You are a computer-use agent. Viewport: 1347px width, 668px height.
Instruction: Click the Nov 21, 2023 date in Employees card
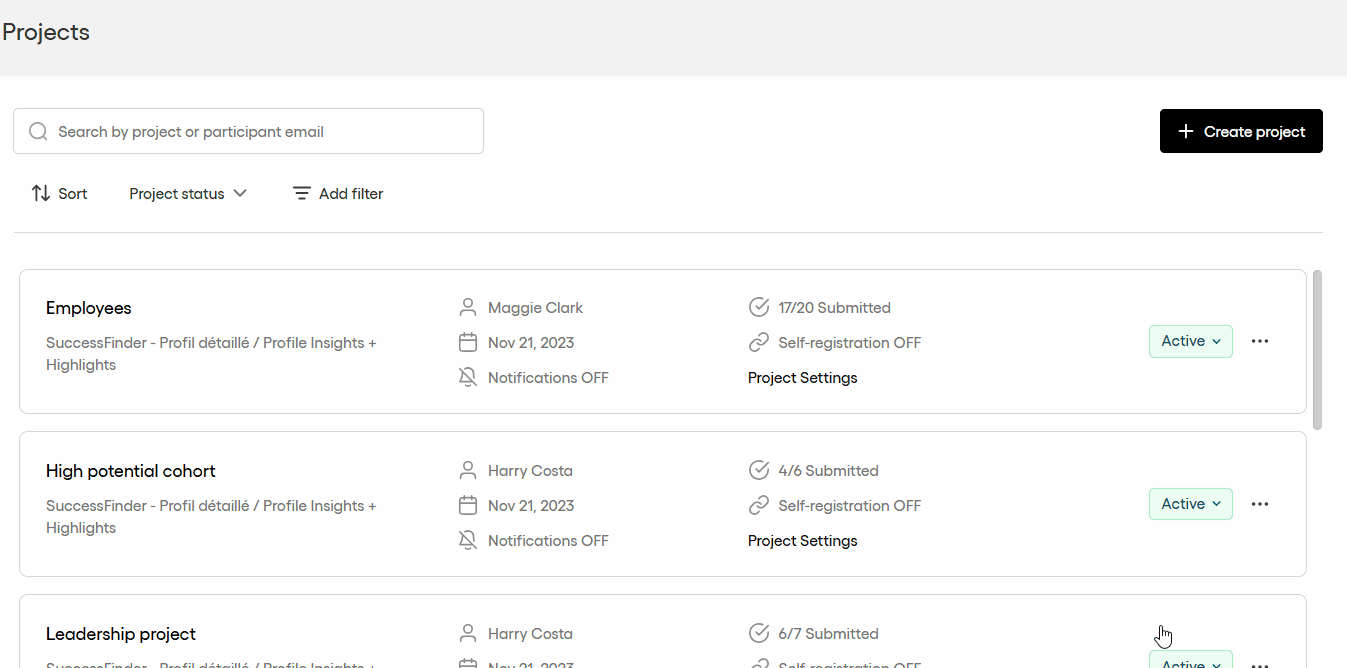531,343
